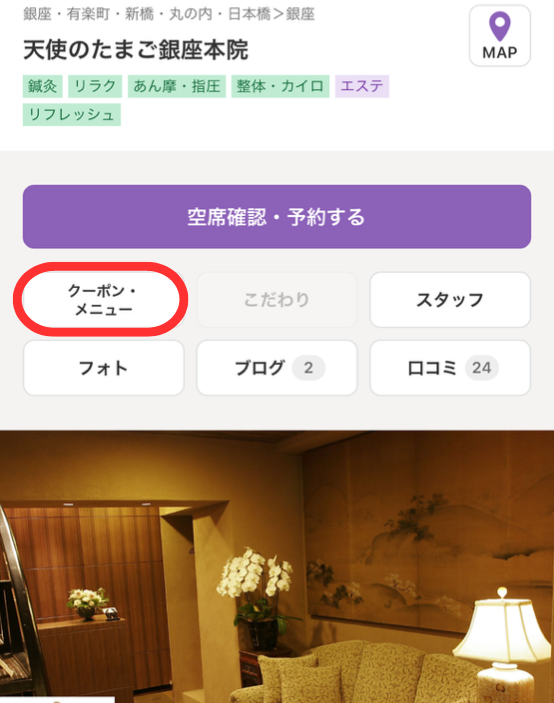554x703 pixels.
Task: Click the 鍼灸 category tag
Action: (43, 86)
